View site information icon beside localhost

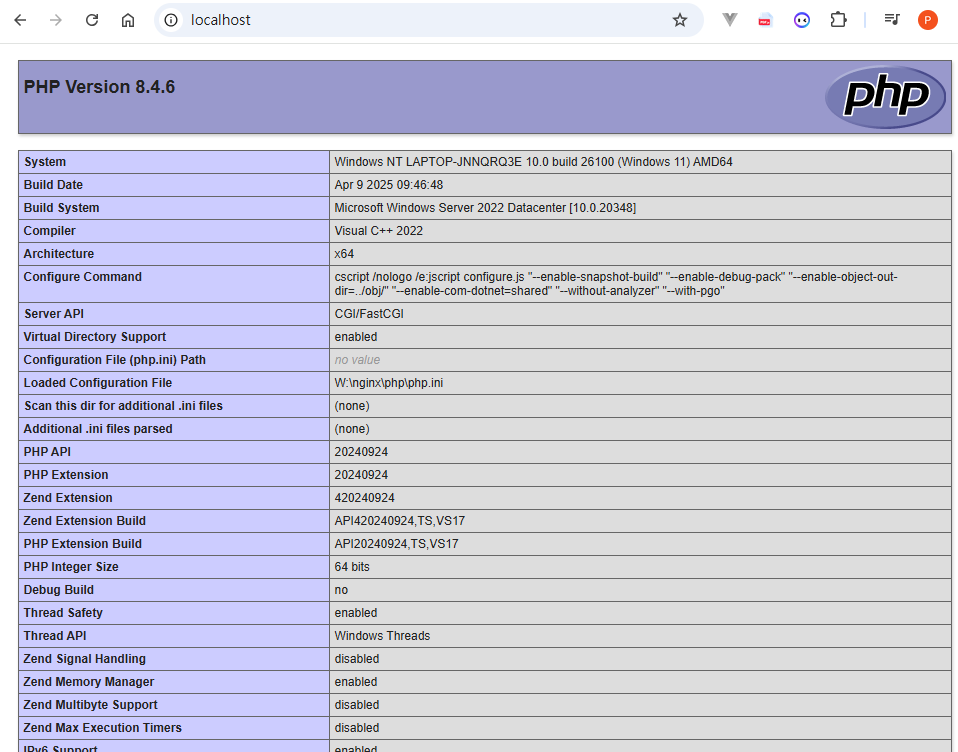tap(171, 20)
